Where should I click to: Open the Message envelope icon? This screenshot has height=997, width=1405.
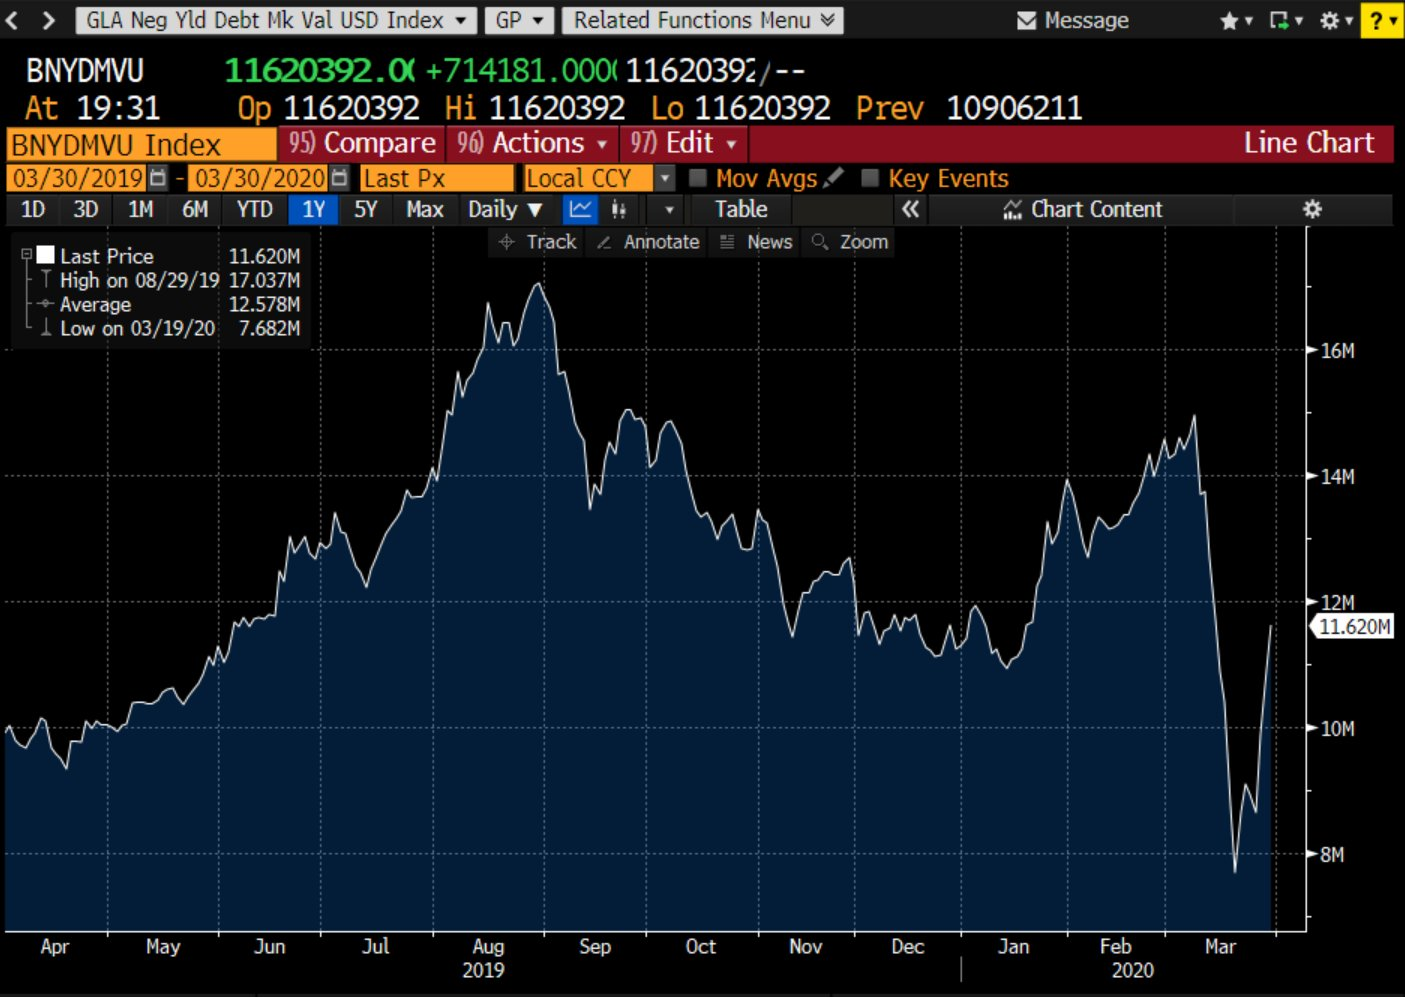pos(1026,21)
